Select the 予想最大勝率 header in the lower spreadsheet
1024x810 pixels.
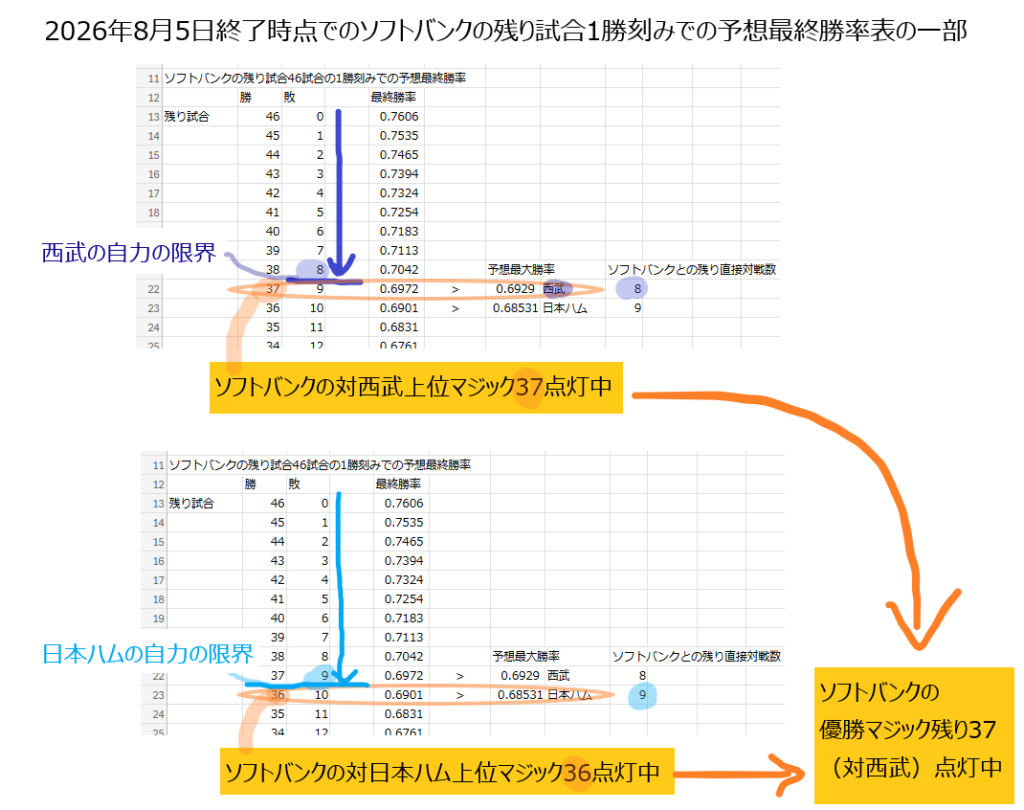pos(526,656)
